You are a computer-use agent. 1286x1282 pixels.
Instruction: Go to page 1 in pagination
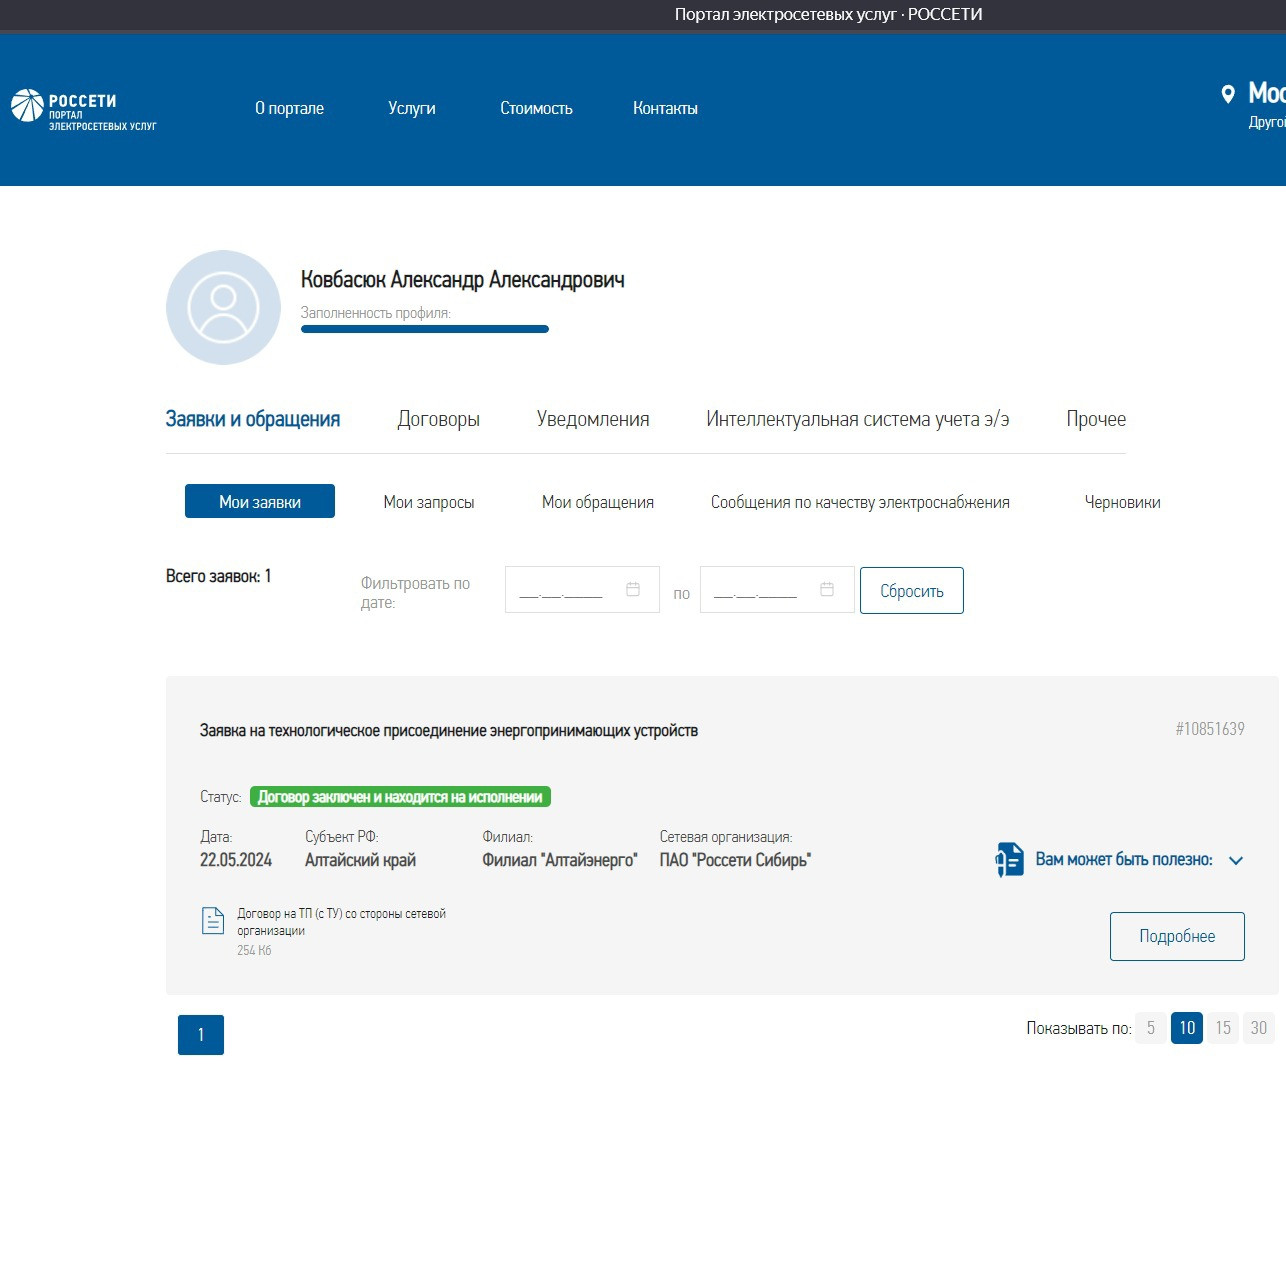coord(201,1035)
